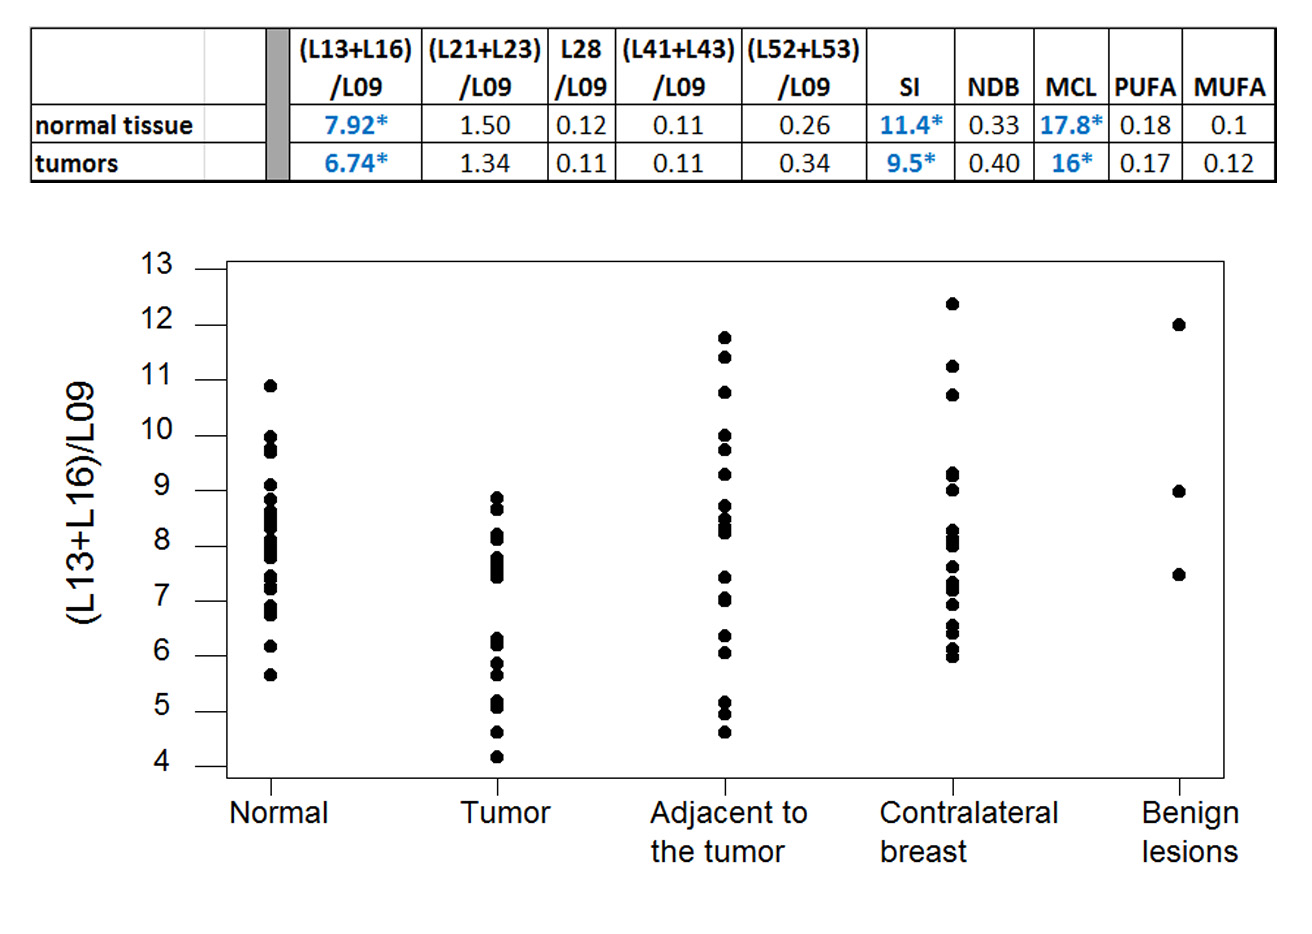The image size is (1312, 934).
Task: Click the highest Contralateral breast data point
Action: 952,304
